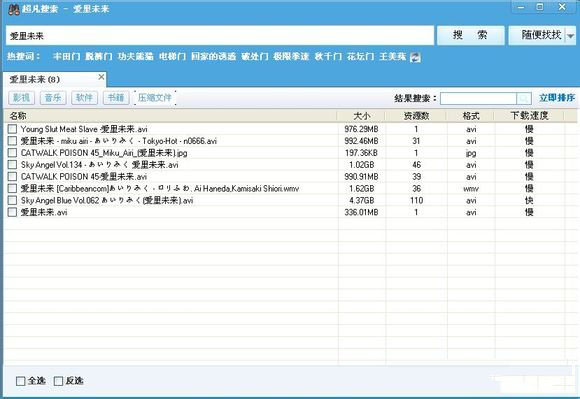
Task: Select checkbox of Sky Angel Blue Vol.062 row
Action: tap(12, 200)
